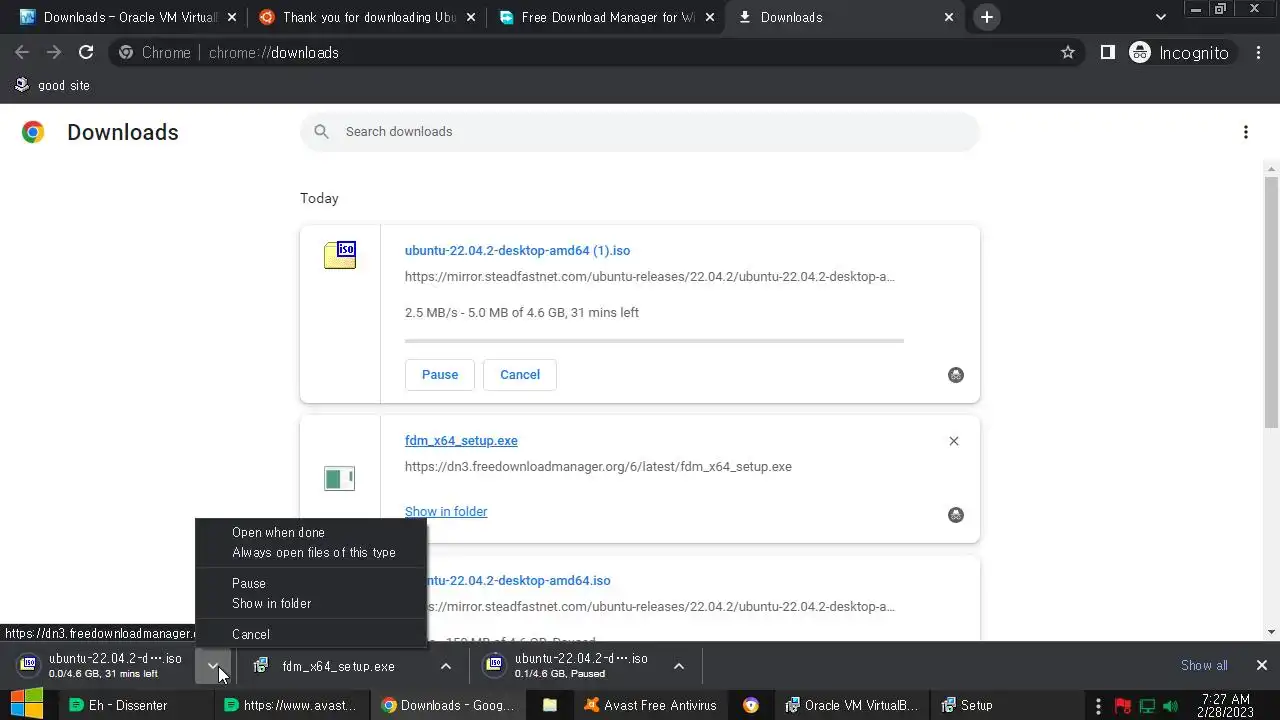Viewport: 1280px width, 720px height.
Task: Open the ubuntu-22.04.2-desktop-amd64 (1).iso link
Action: pyautogui.click(x=517, y=250)
